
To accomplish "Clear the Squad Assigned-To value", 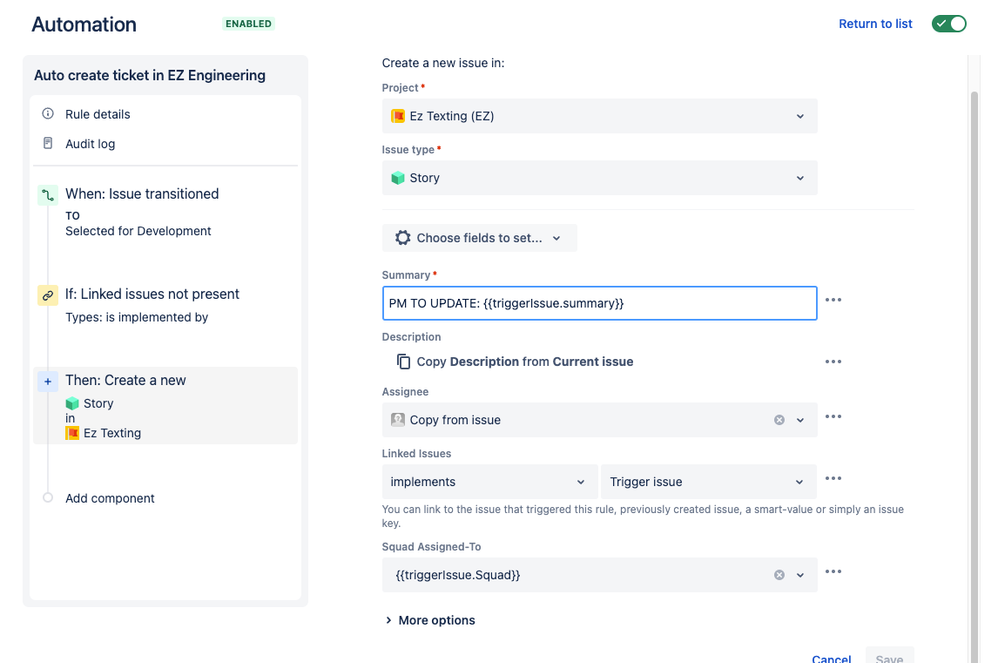I will coord(779,575).
